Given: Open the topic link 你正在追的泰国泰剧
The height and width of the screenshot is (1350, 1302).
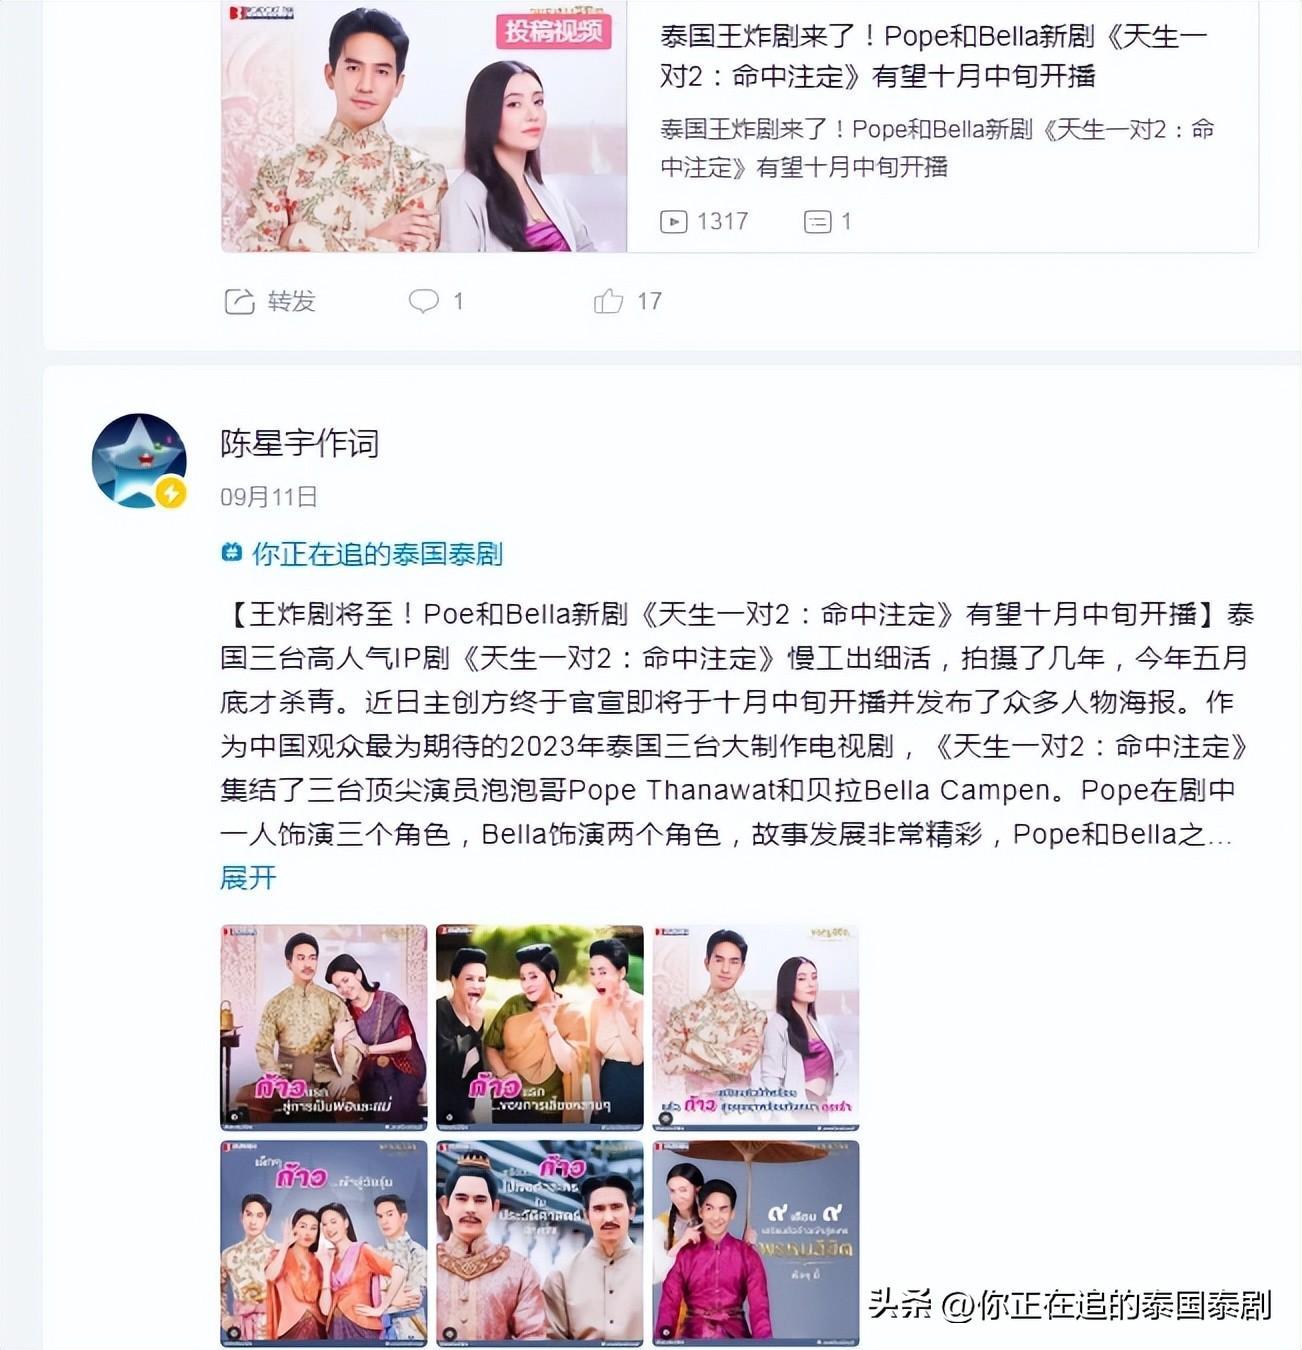Looking at the screenshot, I should pos(377,554).
